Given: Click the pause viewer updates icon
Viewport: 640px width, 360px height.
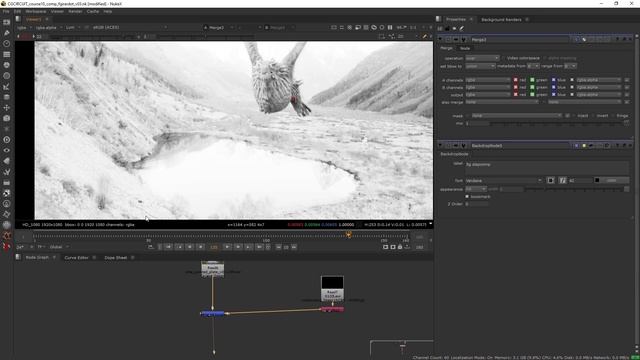Looking at the screenshot, I should pyautogui.click(x=390, y=27).
